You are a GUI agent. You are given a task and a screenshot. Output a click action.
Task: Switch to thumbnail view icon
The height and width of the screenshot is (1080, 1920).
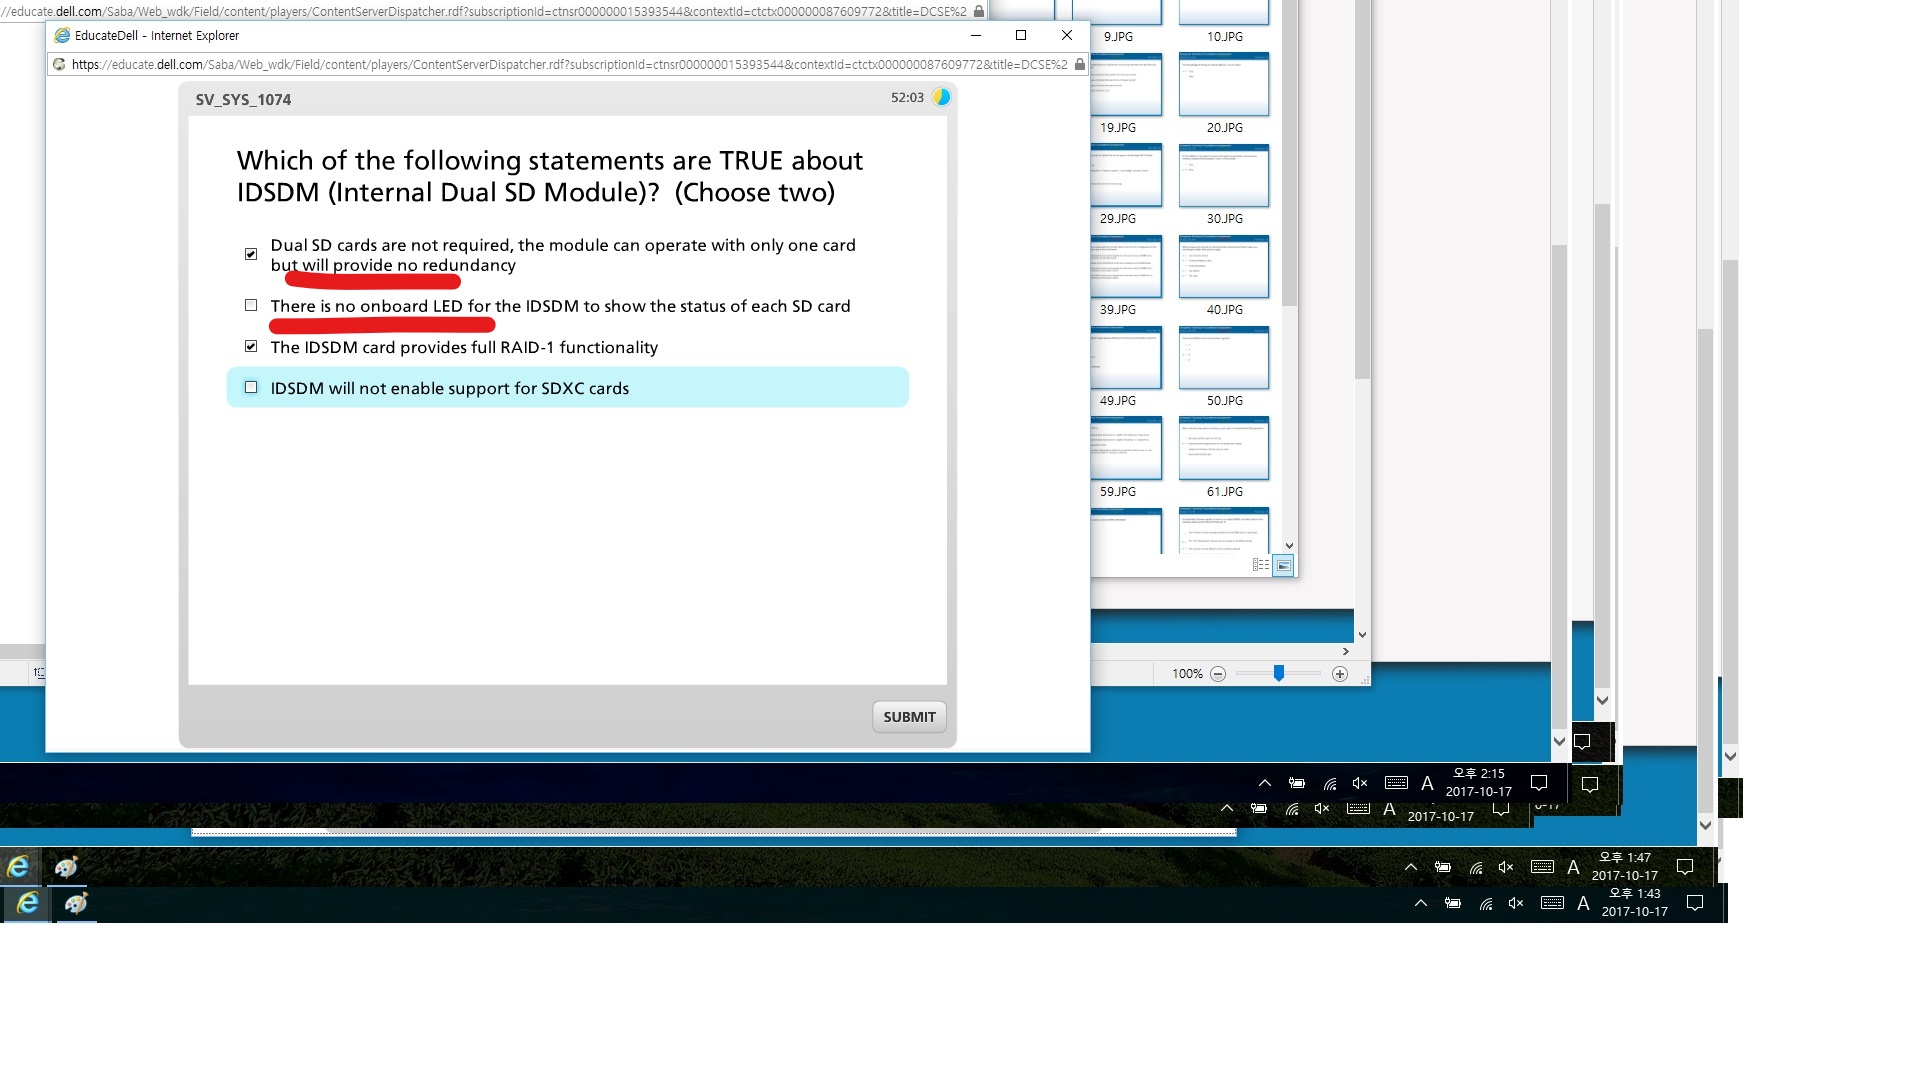pos(1283,565)
